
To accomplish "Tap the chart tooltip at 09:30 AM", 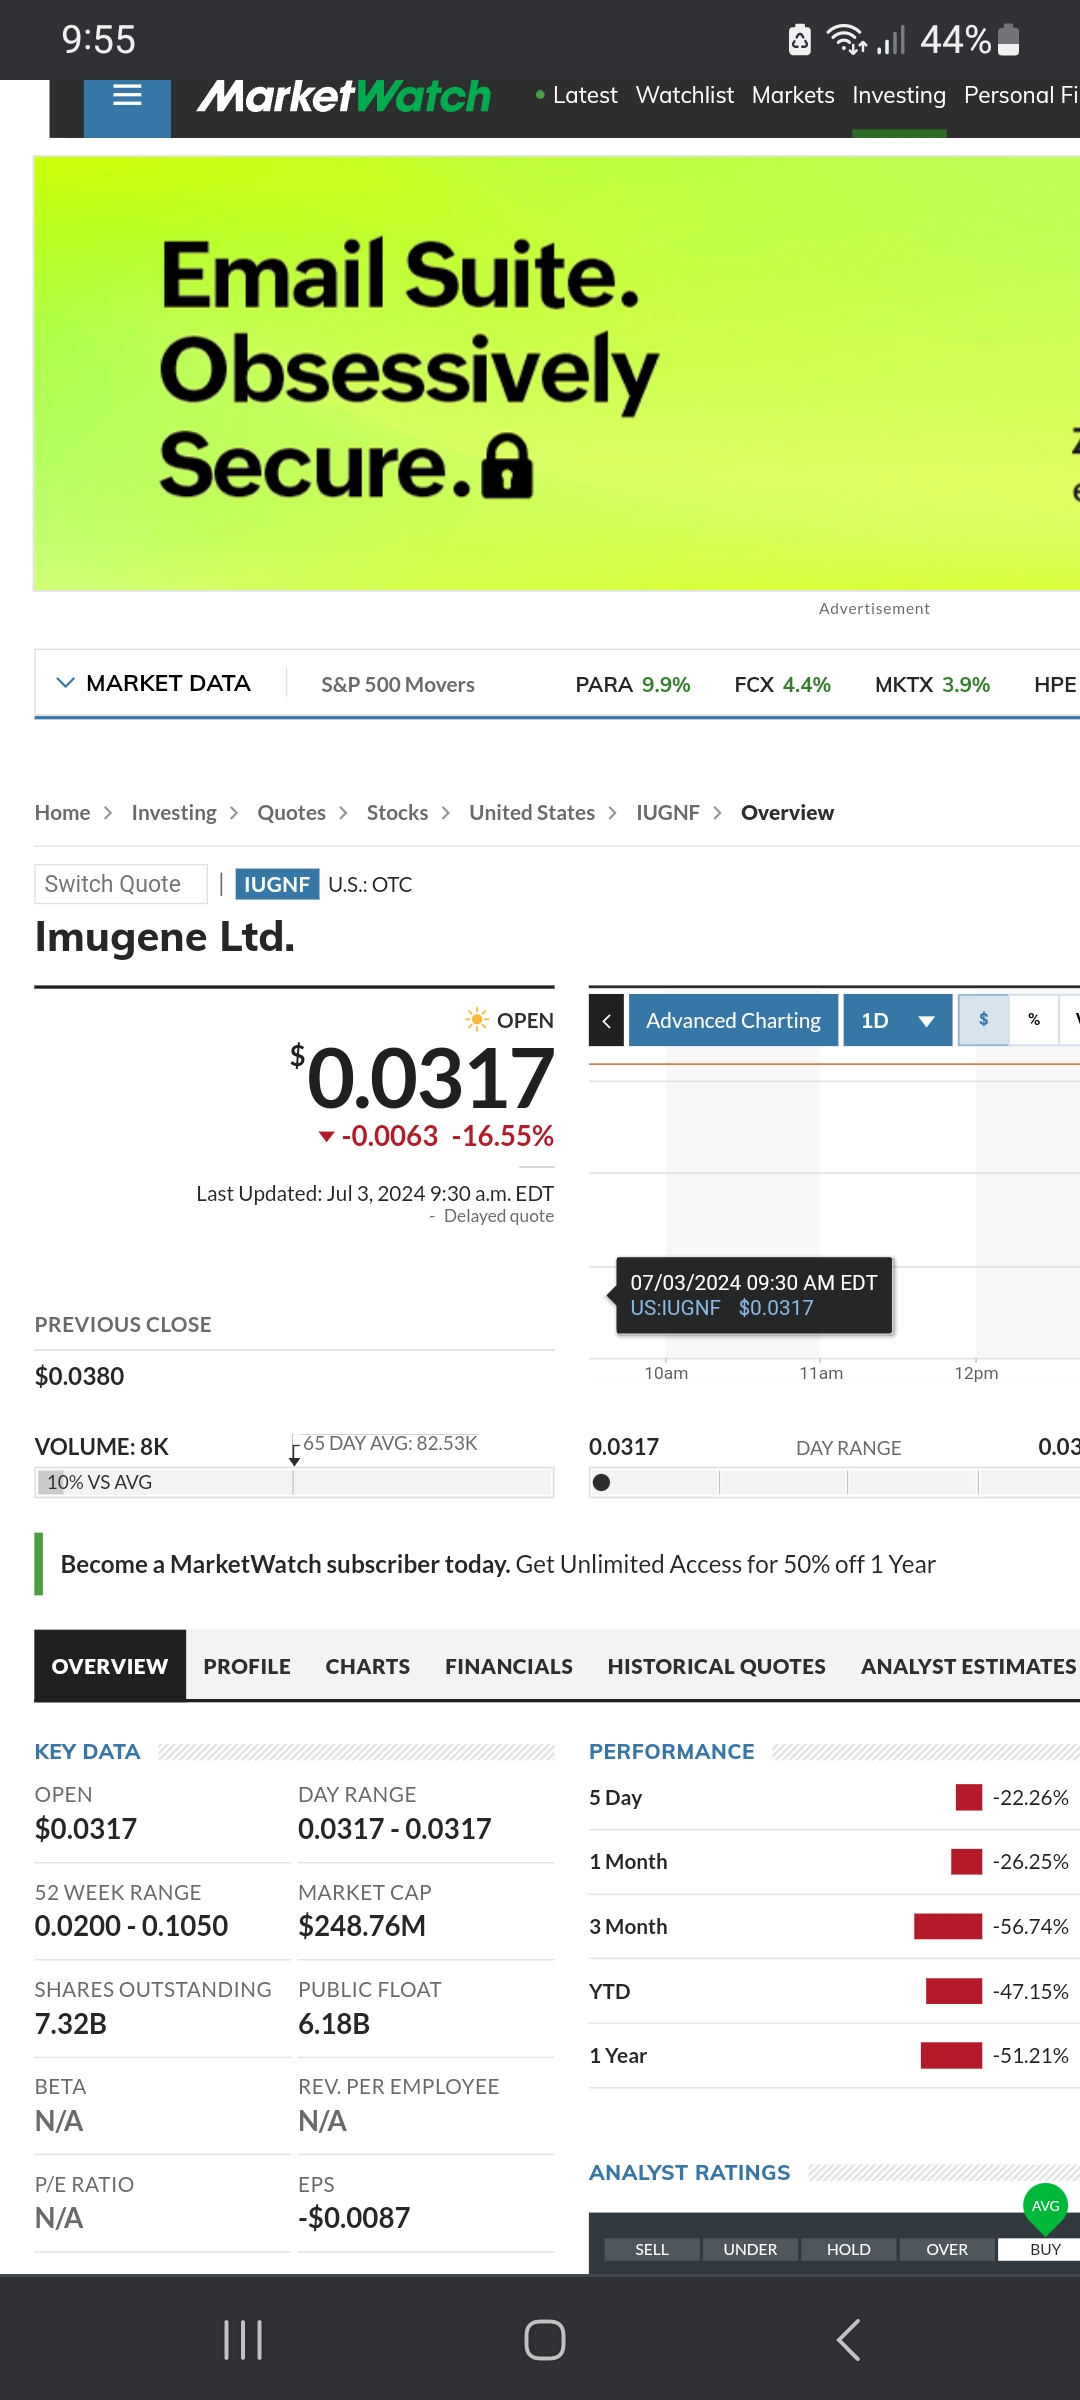I will tap(754, 1295).
